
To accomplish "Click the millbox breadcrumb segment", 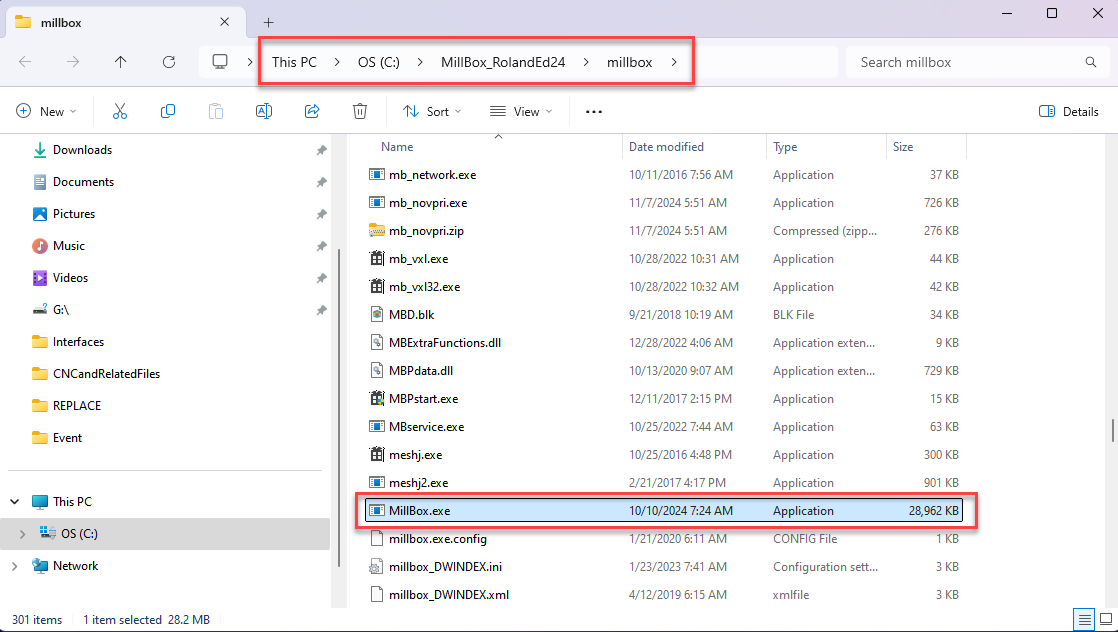I will point(630,62).
